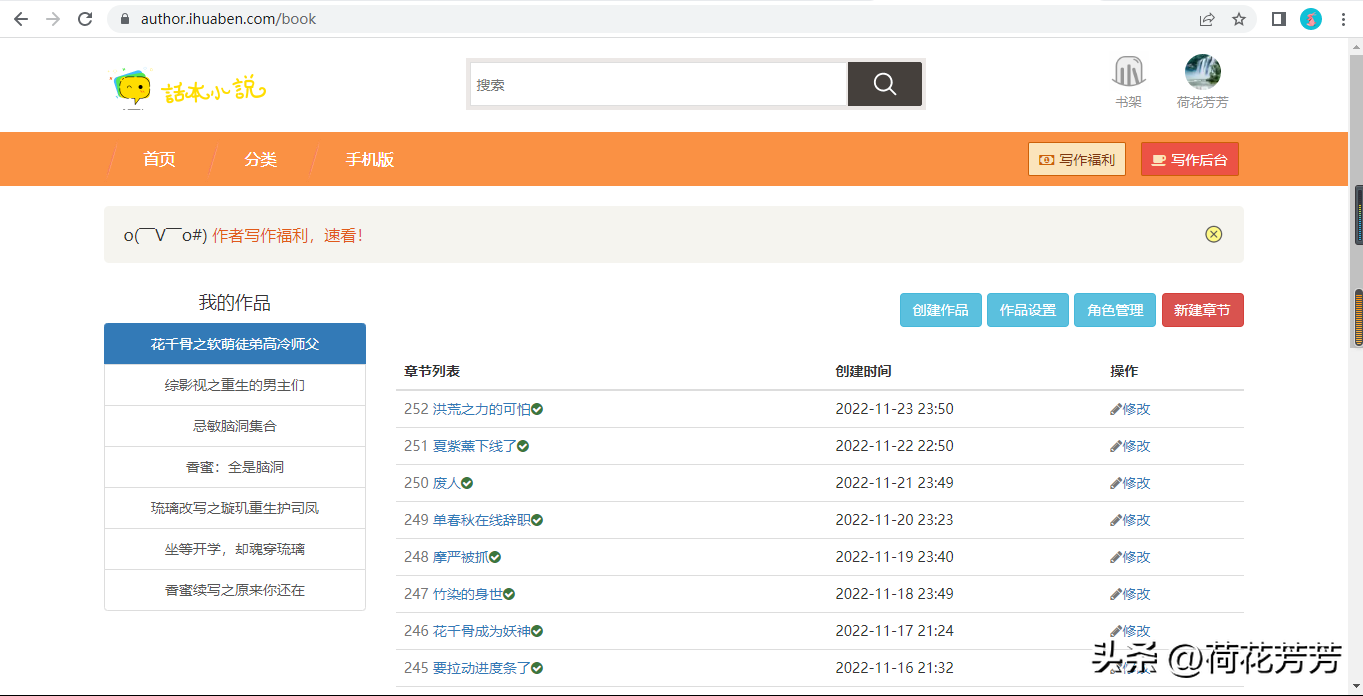Open Chrome's three-dot menu
The width and height of the screenshot is (1363, 696).
click(1343, 19)
